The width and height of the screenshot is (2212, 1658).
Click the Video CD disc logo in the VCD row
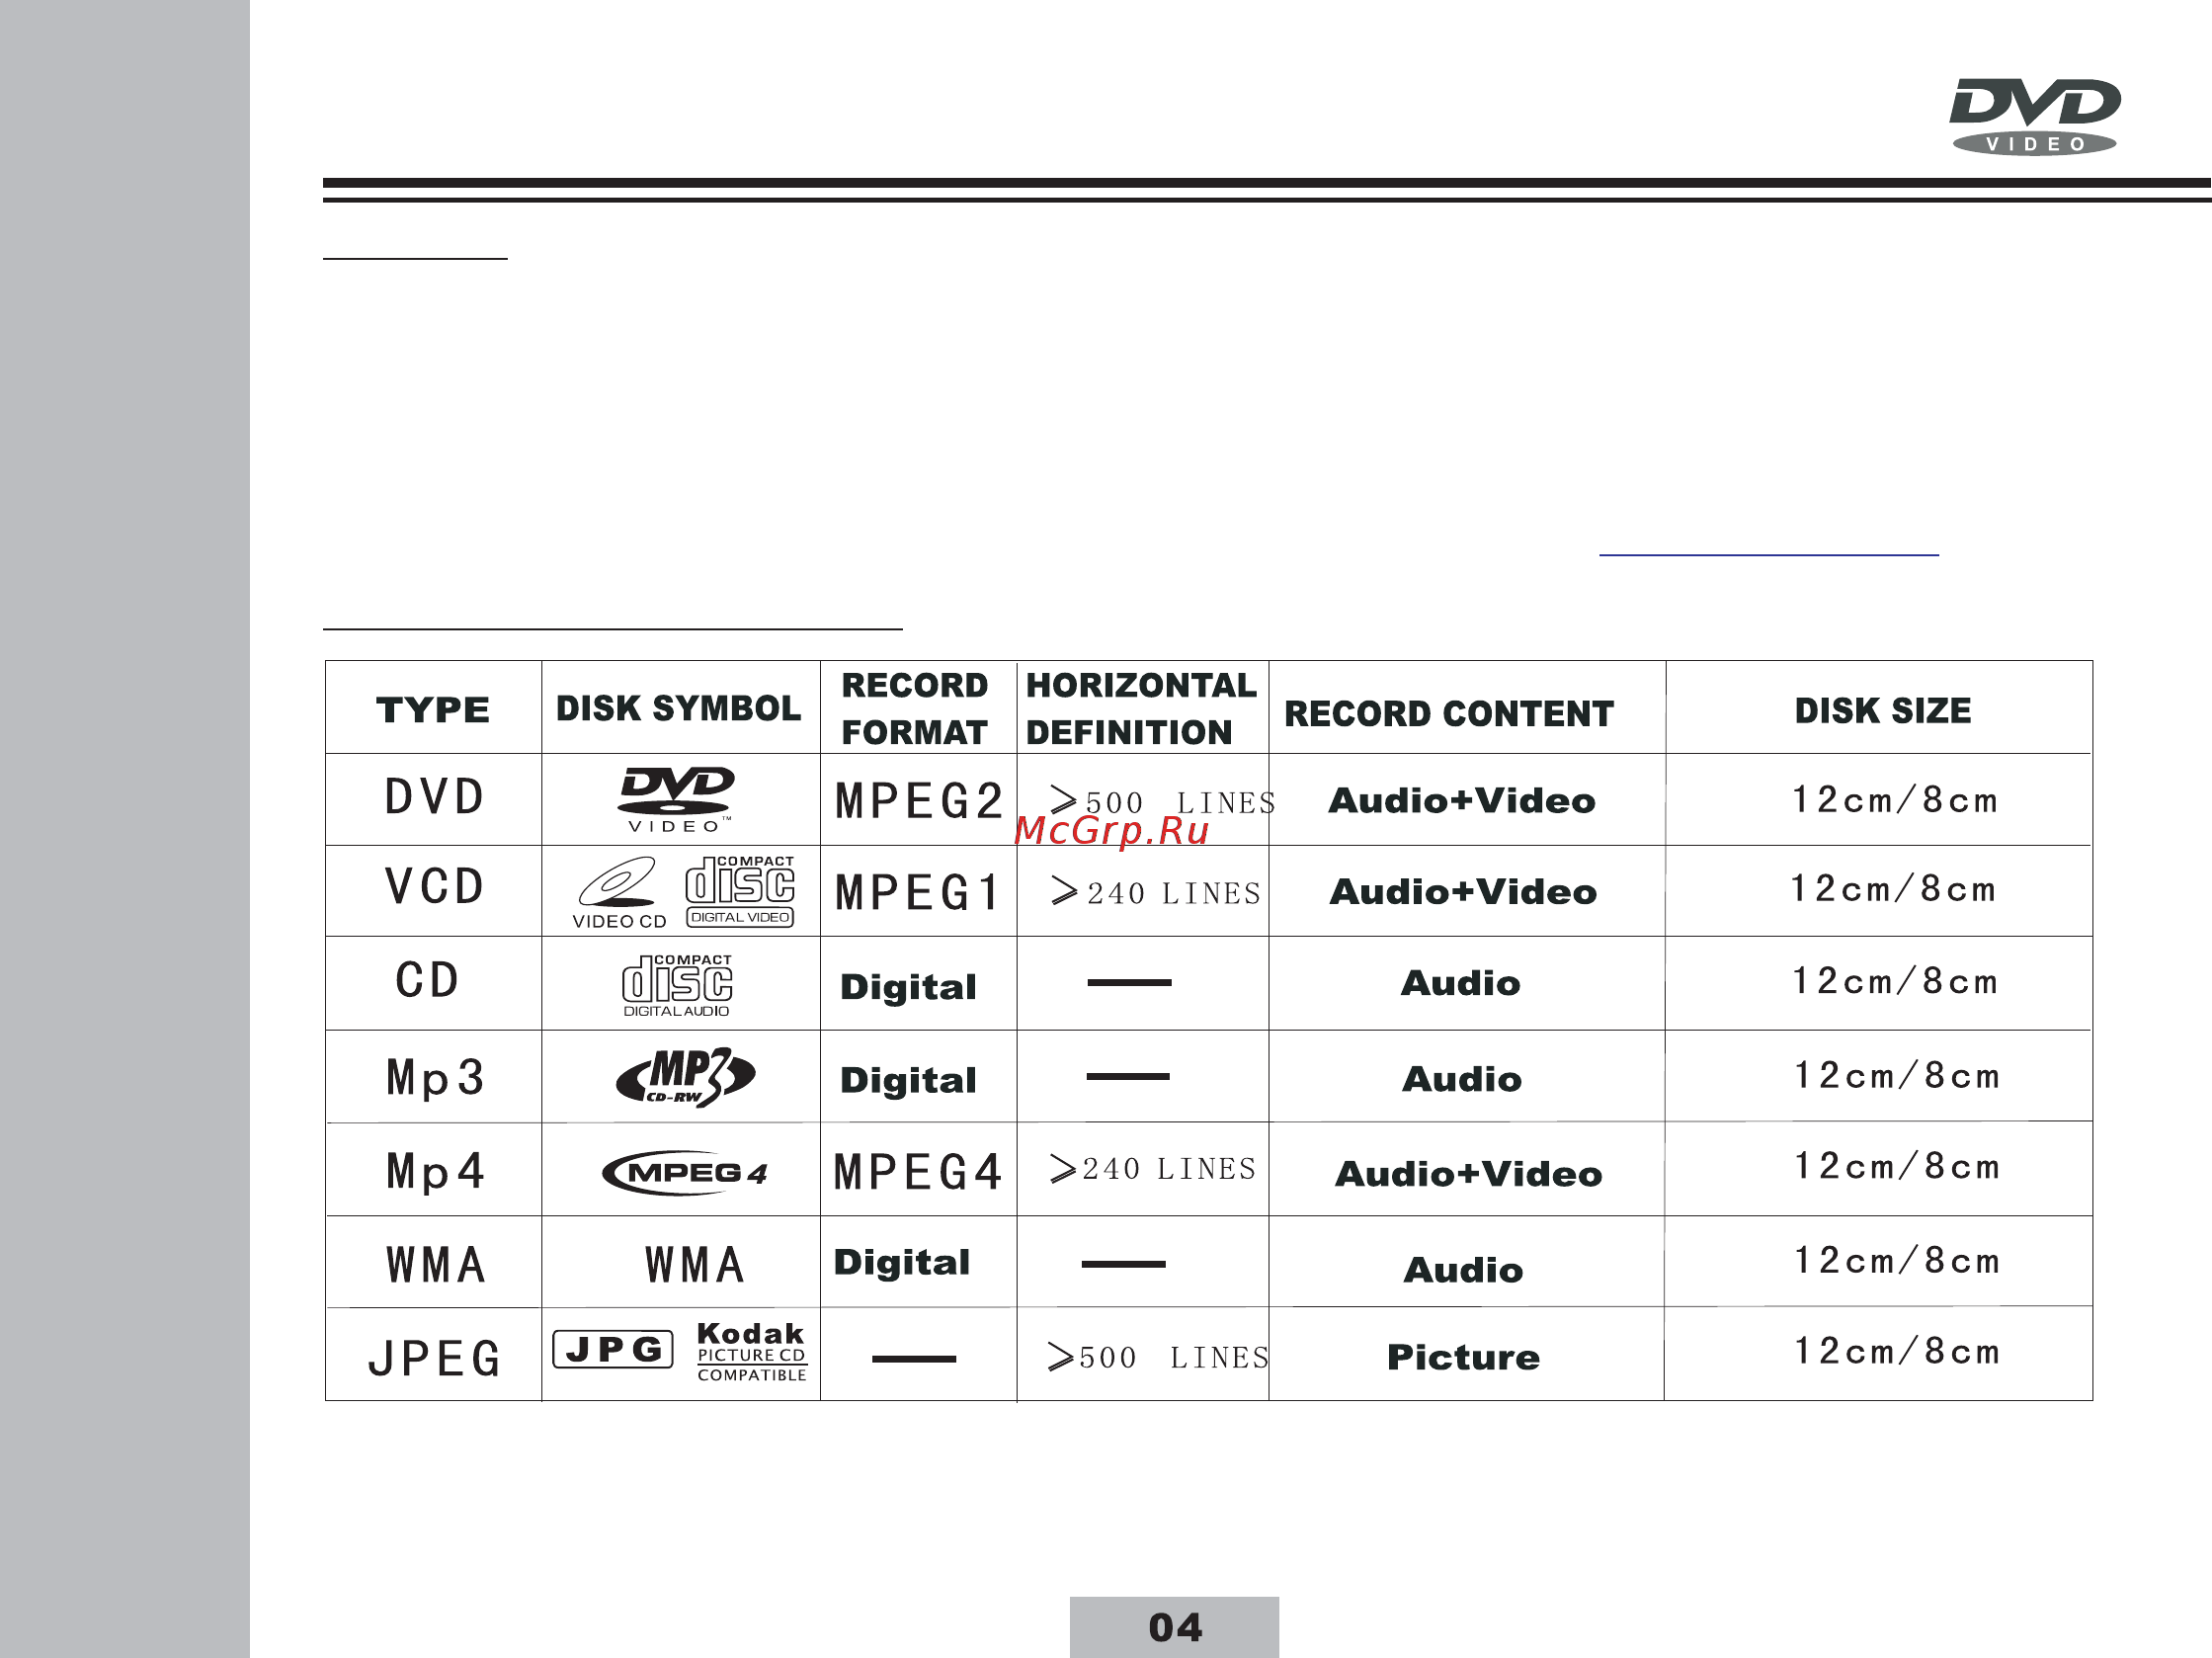(x=619, y=893)
